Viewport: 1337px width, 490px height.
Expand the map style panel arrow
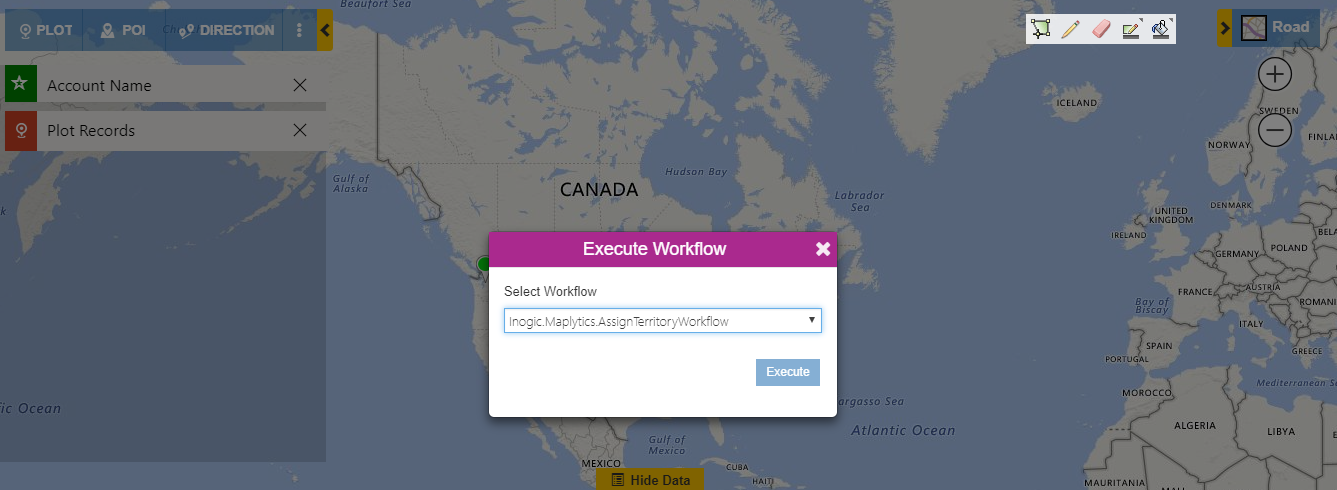click(x=1224, y=29)
